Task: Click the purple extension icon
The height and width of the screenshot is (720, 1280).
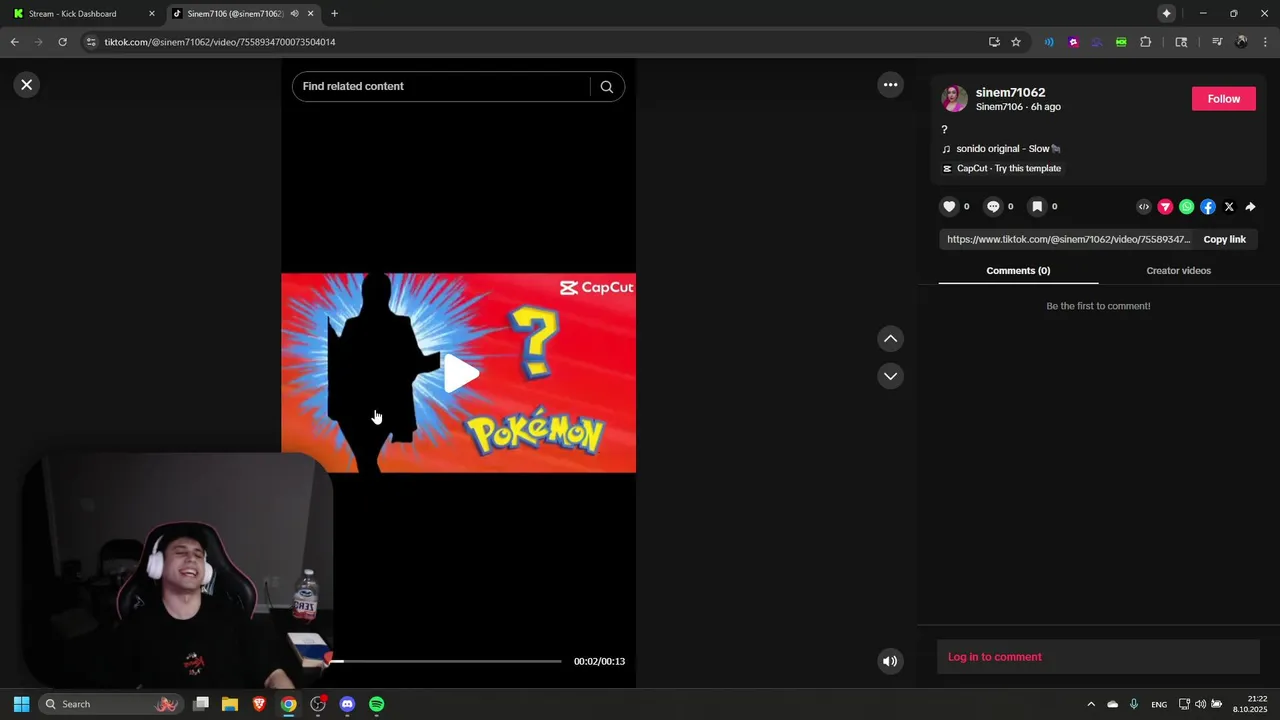Action: (1073, 42)
